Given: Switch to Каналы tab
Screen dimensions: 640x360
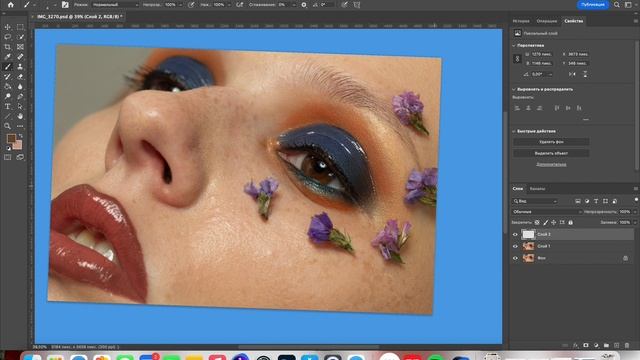Looking at the screenshot, I should (x=537, y=189).
